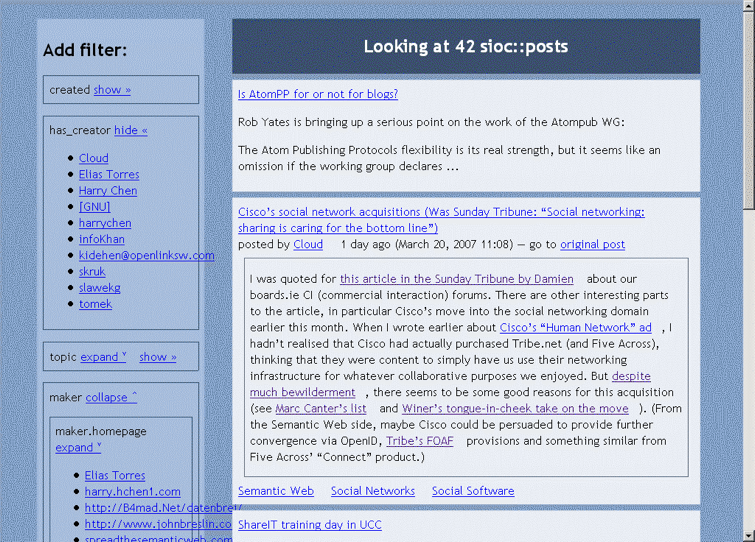The height and width of the screenshot is (542, 755).
Task: Choose tomek from the creator list
Action: click(96, 304)
